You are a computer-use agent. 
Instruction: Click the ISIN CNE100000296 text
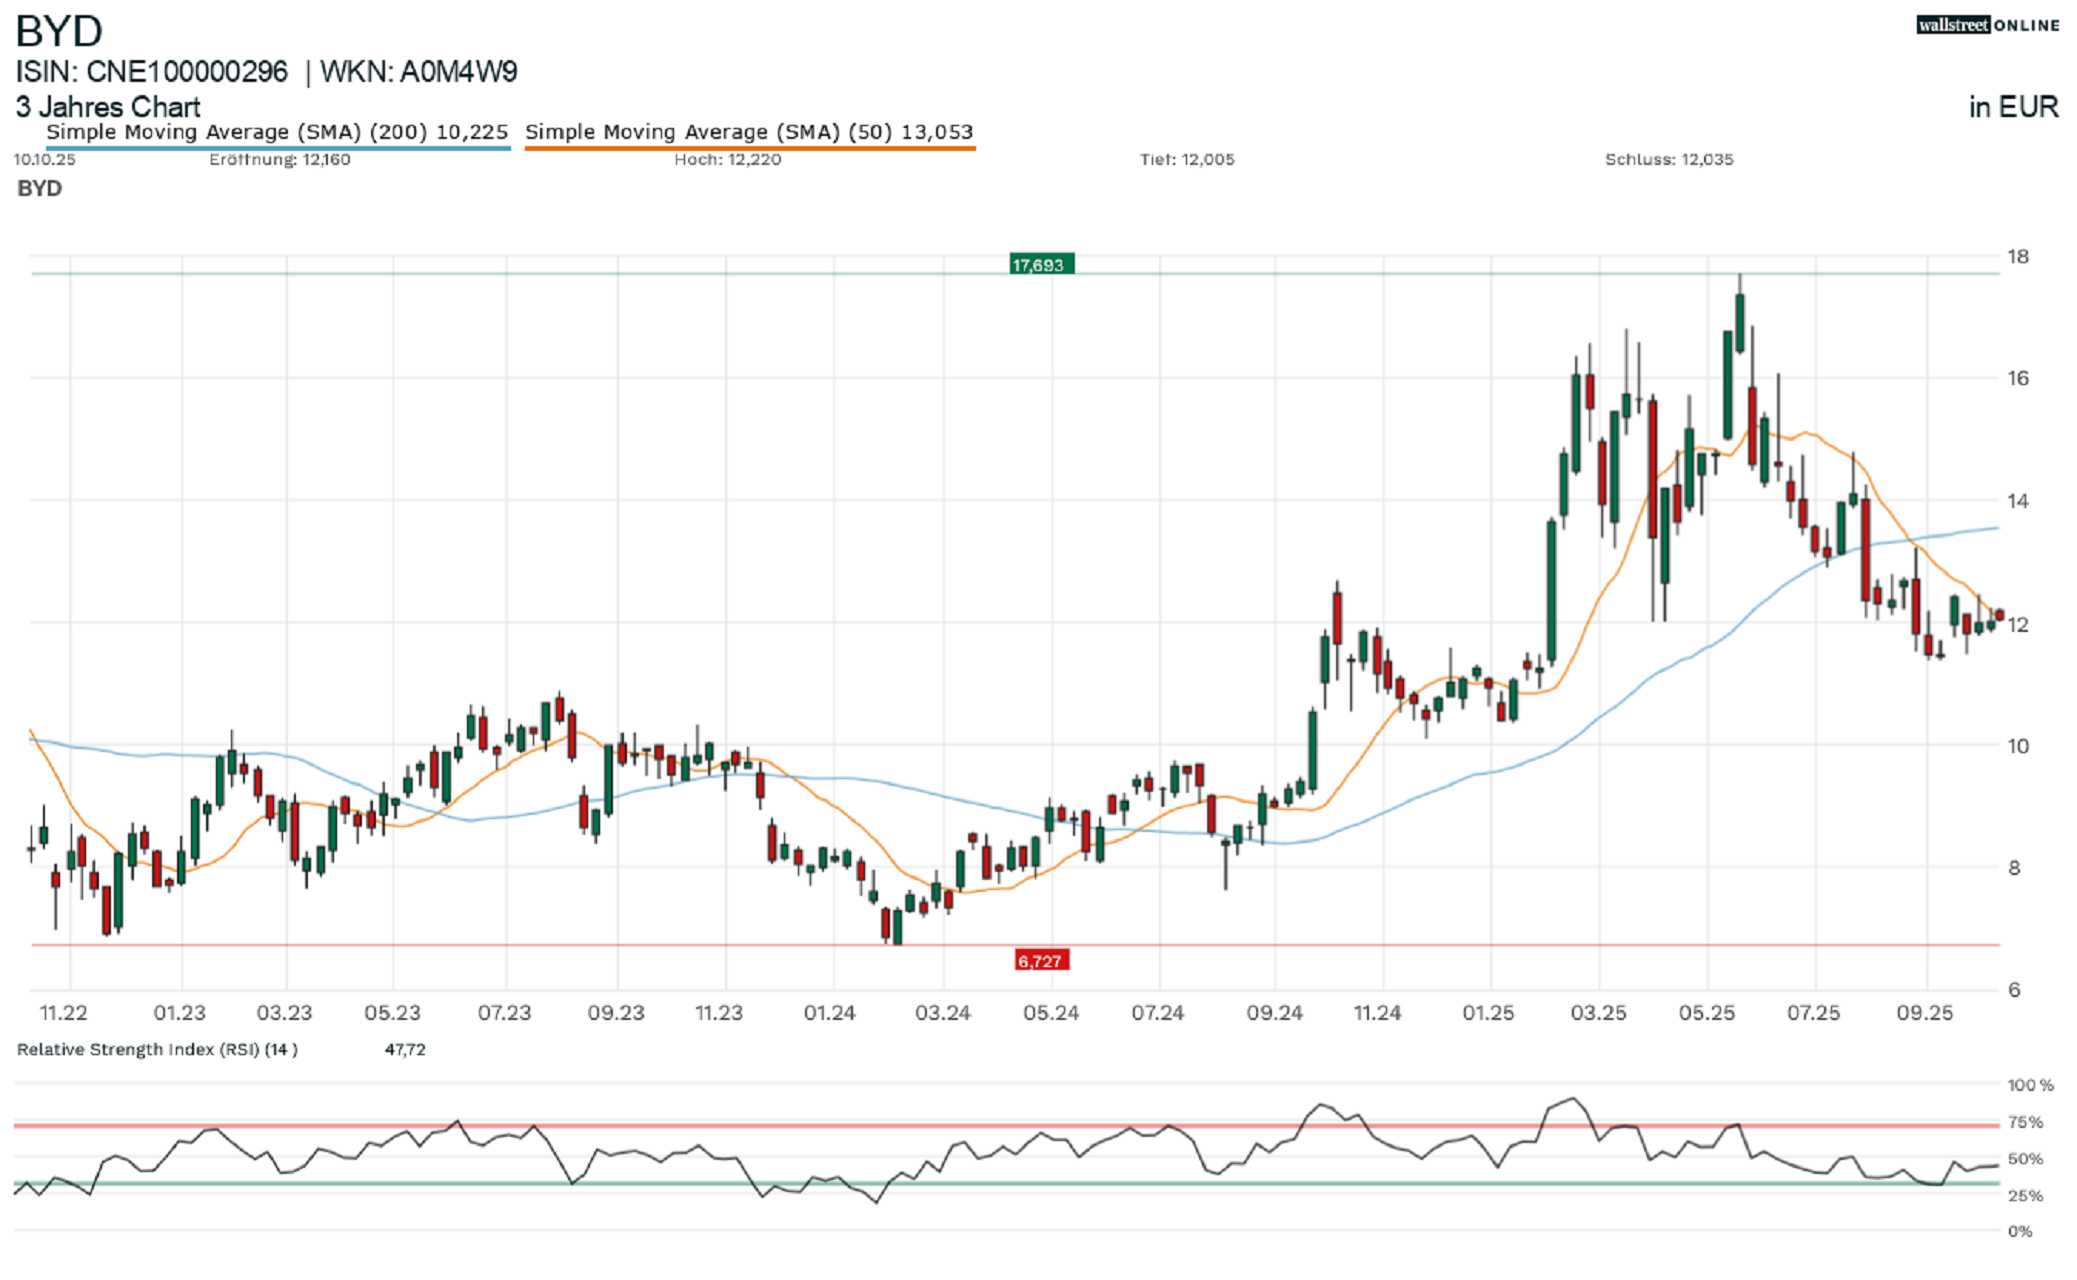151,72
